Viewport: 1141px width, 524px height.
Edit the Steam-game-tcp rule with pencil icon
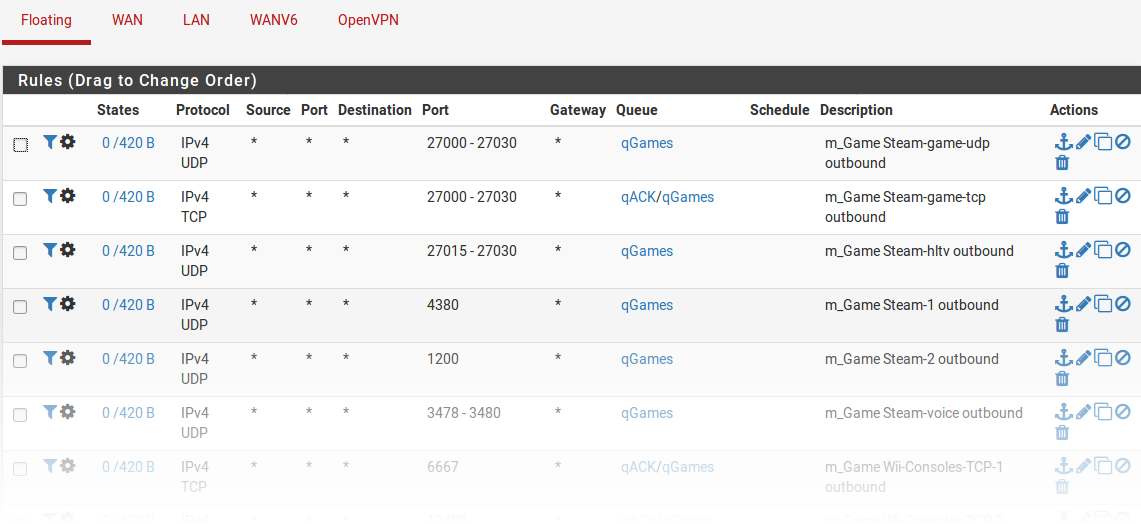(1083, 196)
